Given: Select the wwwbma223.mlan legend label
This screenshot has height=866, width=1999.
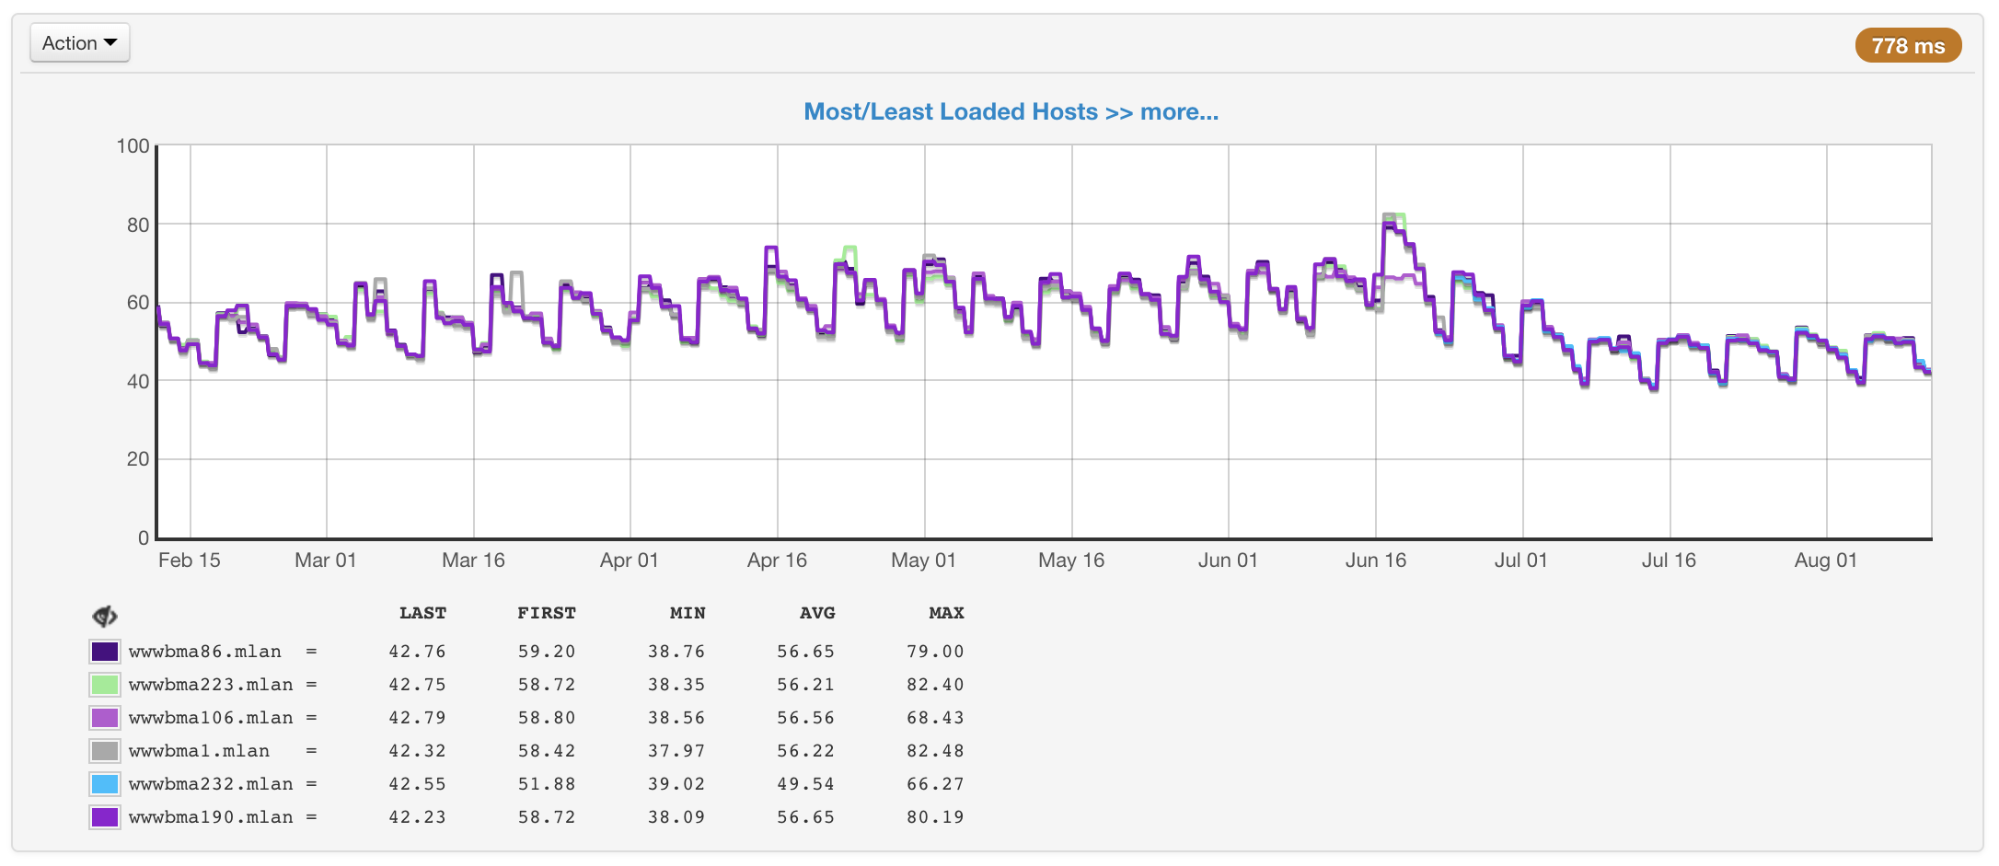Looking at the screenshot, I should tap(211, 685).
